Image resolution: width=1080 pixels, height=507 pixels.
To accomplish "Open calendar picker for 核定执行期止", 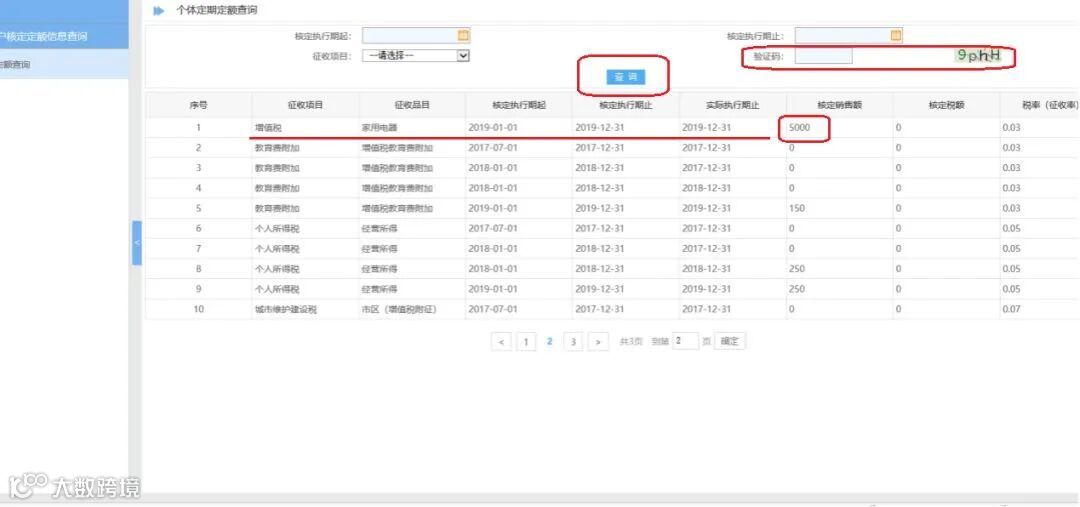I will click(895, 35).
